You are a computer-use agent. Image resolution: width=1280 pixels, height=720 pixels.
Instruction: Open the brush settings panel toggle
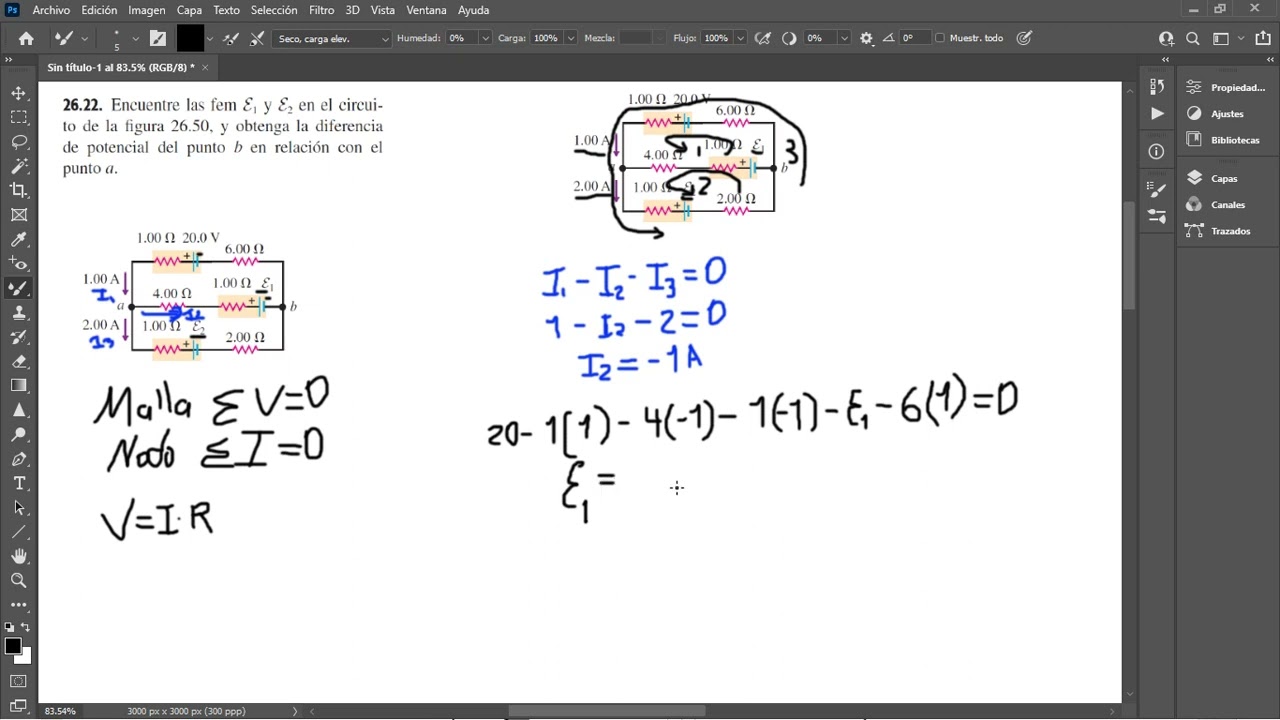pyautogui.click(x=158, y=38)
